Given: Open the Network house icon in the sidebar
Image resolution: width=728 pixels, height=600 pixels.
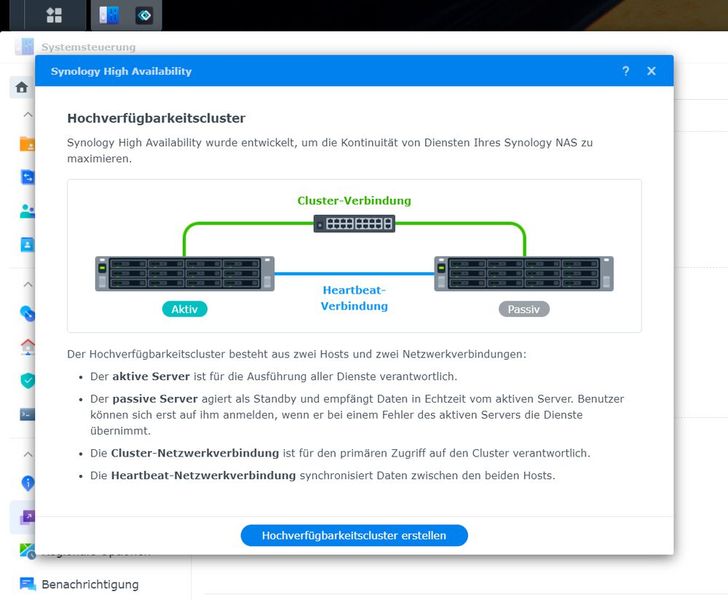Looking at the screenshot, I should pyautogui.click(x=27, y=347).
